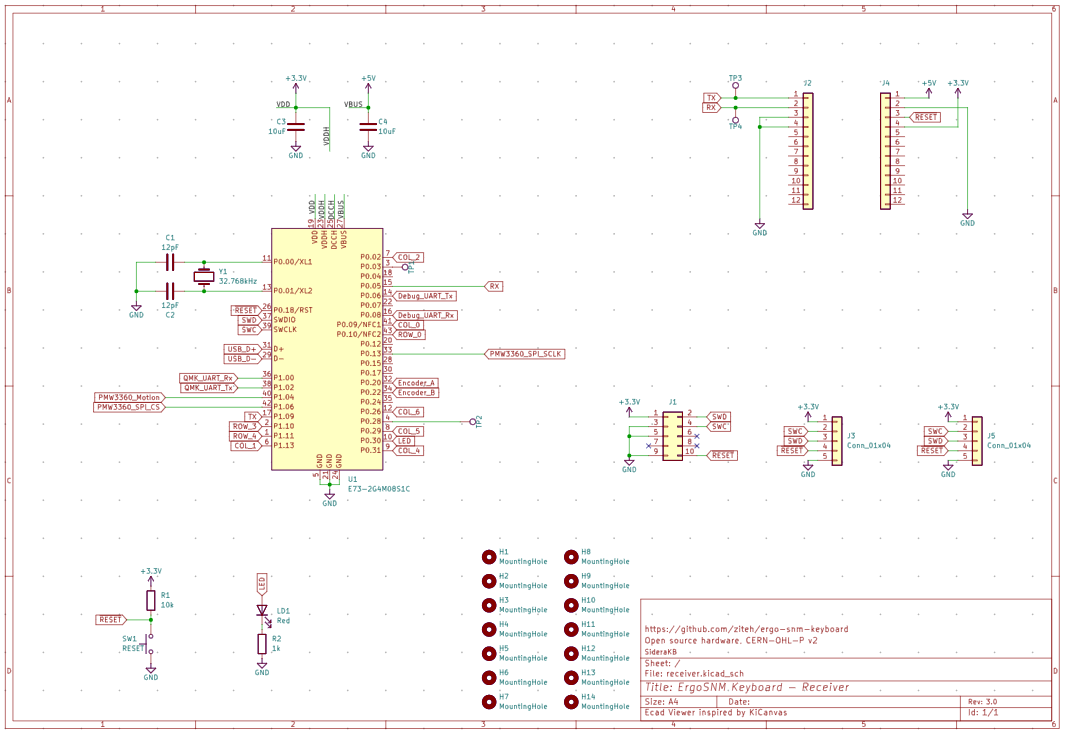Select capacitor C2 symbol

[170, 291]
